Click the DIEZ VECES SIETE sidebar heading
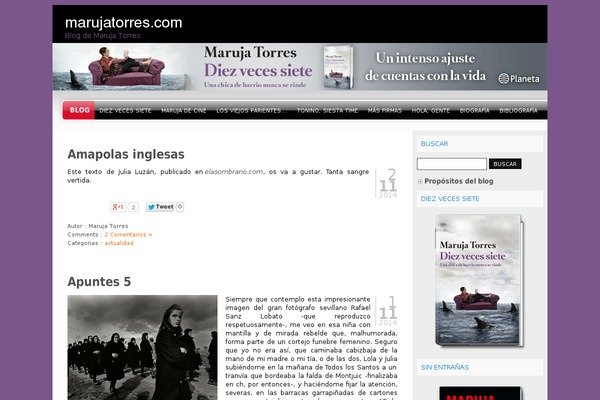This screenshot has height=400, width=600. click(x=450, y=199)
